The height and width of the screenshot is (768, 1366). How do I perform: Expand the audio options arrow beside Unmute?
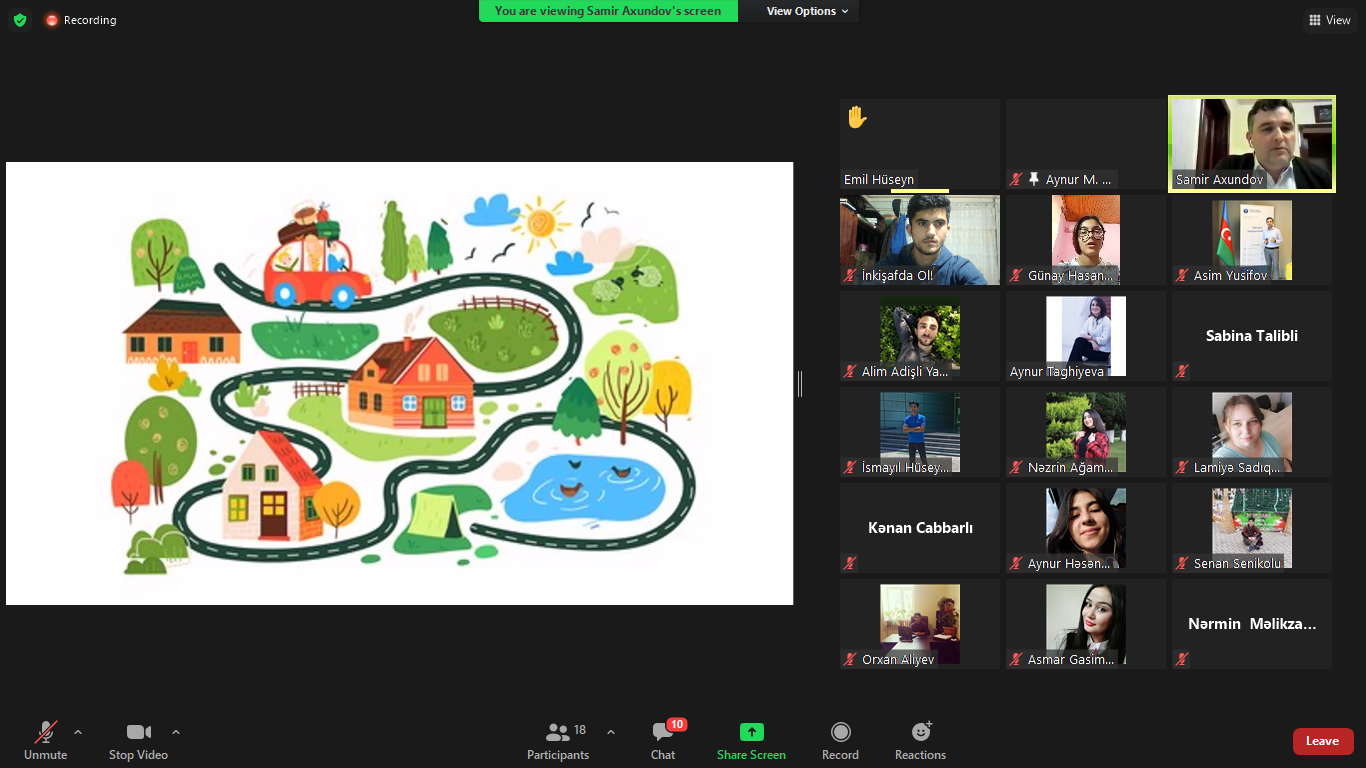[78, 732]
